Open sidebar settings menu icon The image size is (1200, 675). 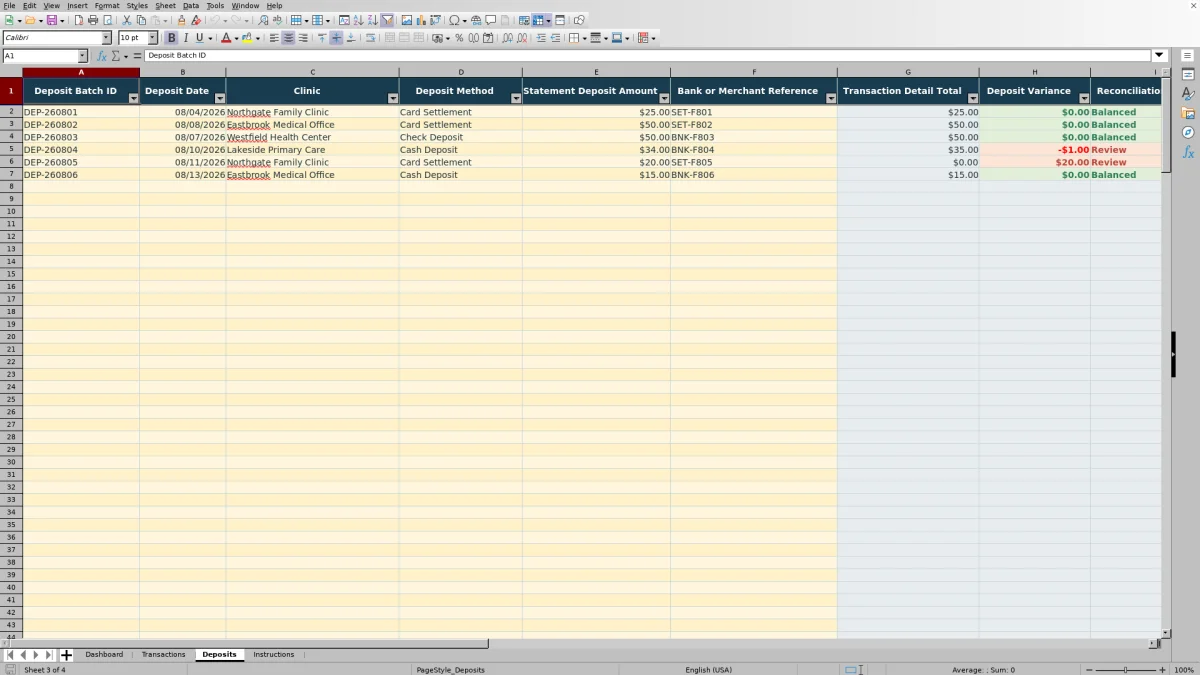[x=1188, y=55]
